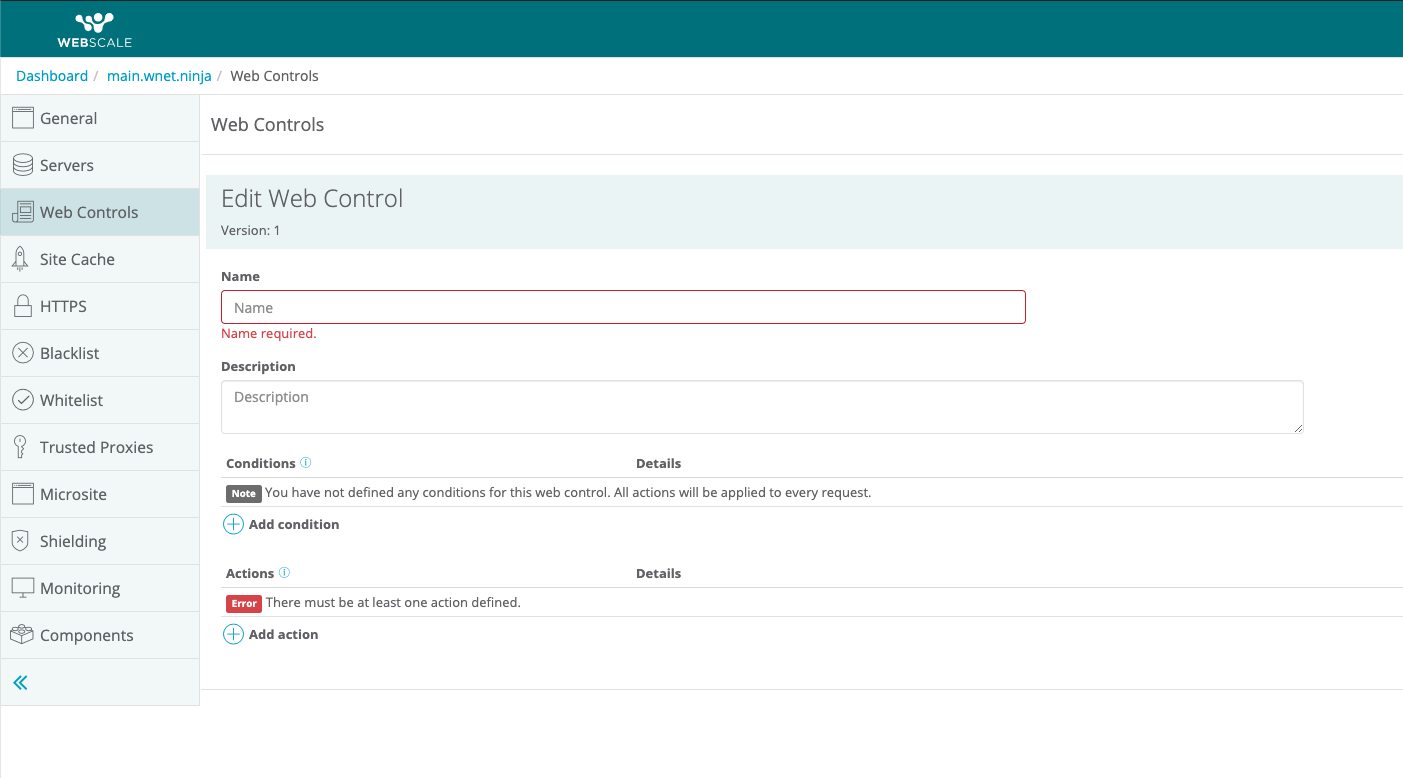The width and height of the screenshot is (1403, 778).
Task: Show the Conditions info tooltip icon
Action: (x=306, y=463)
